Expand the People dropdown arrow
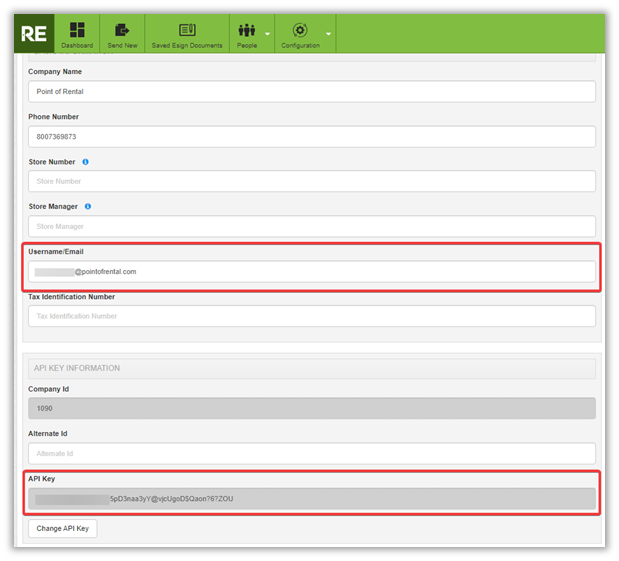 267,35
